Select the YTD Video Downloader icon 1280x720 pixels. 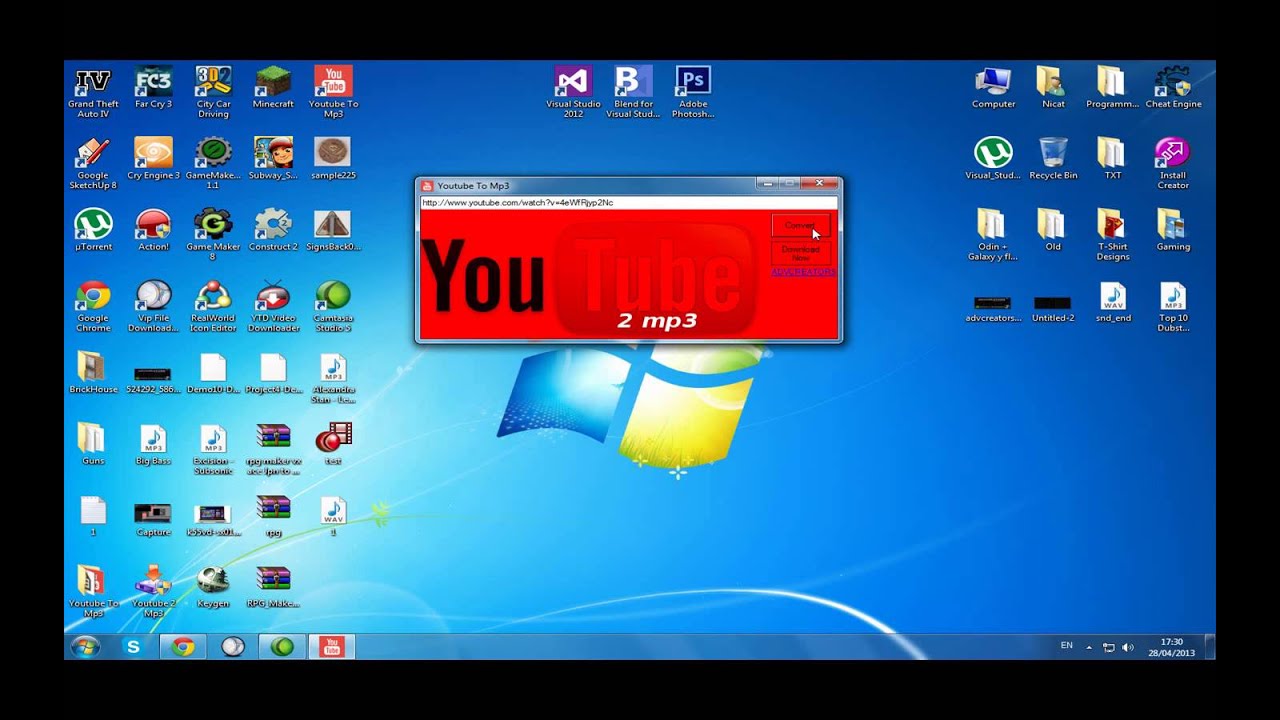273,305
